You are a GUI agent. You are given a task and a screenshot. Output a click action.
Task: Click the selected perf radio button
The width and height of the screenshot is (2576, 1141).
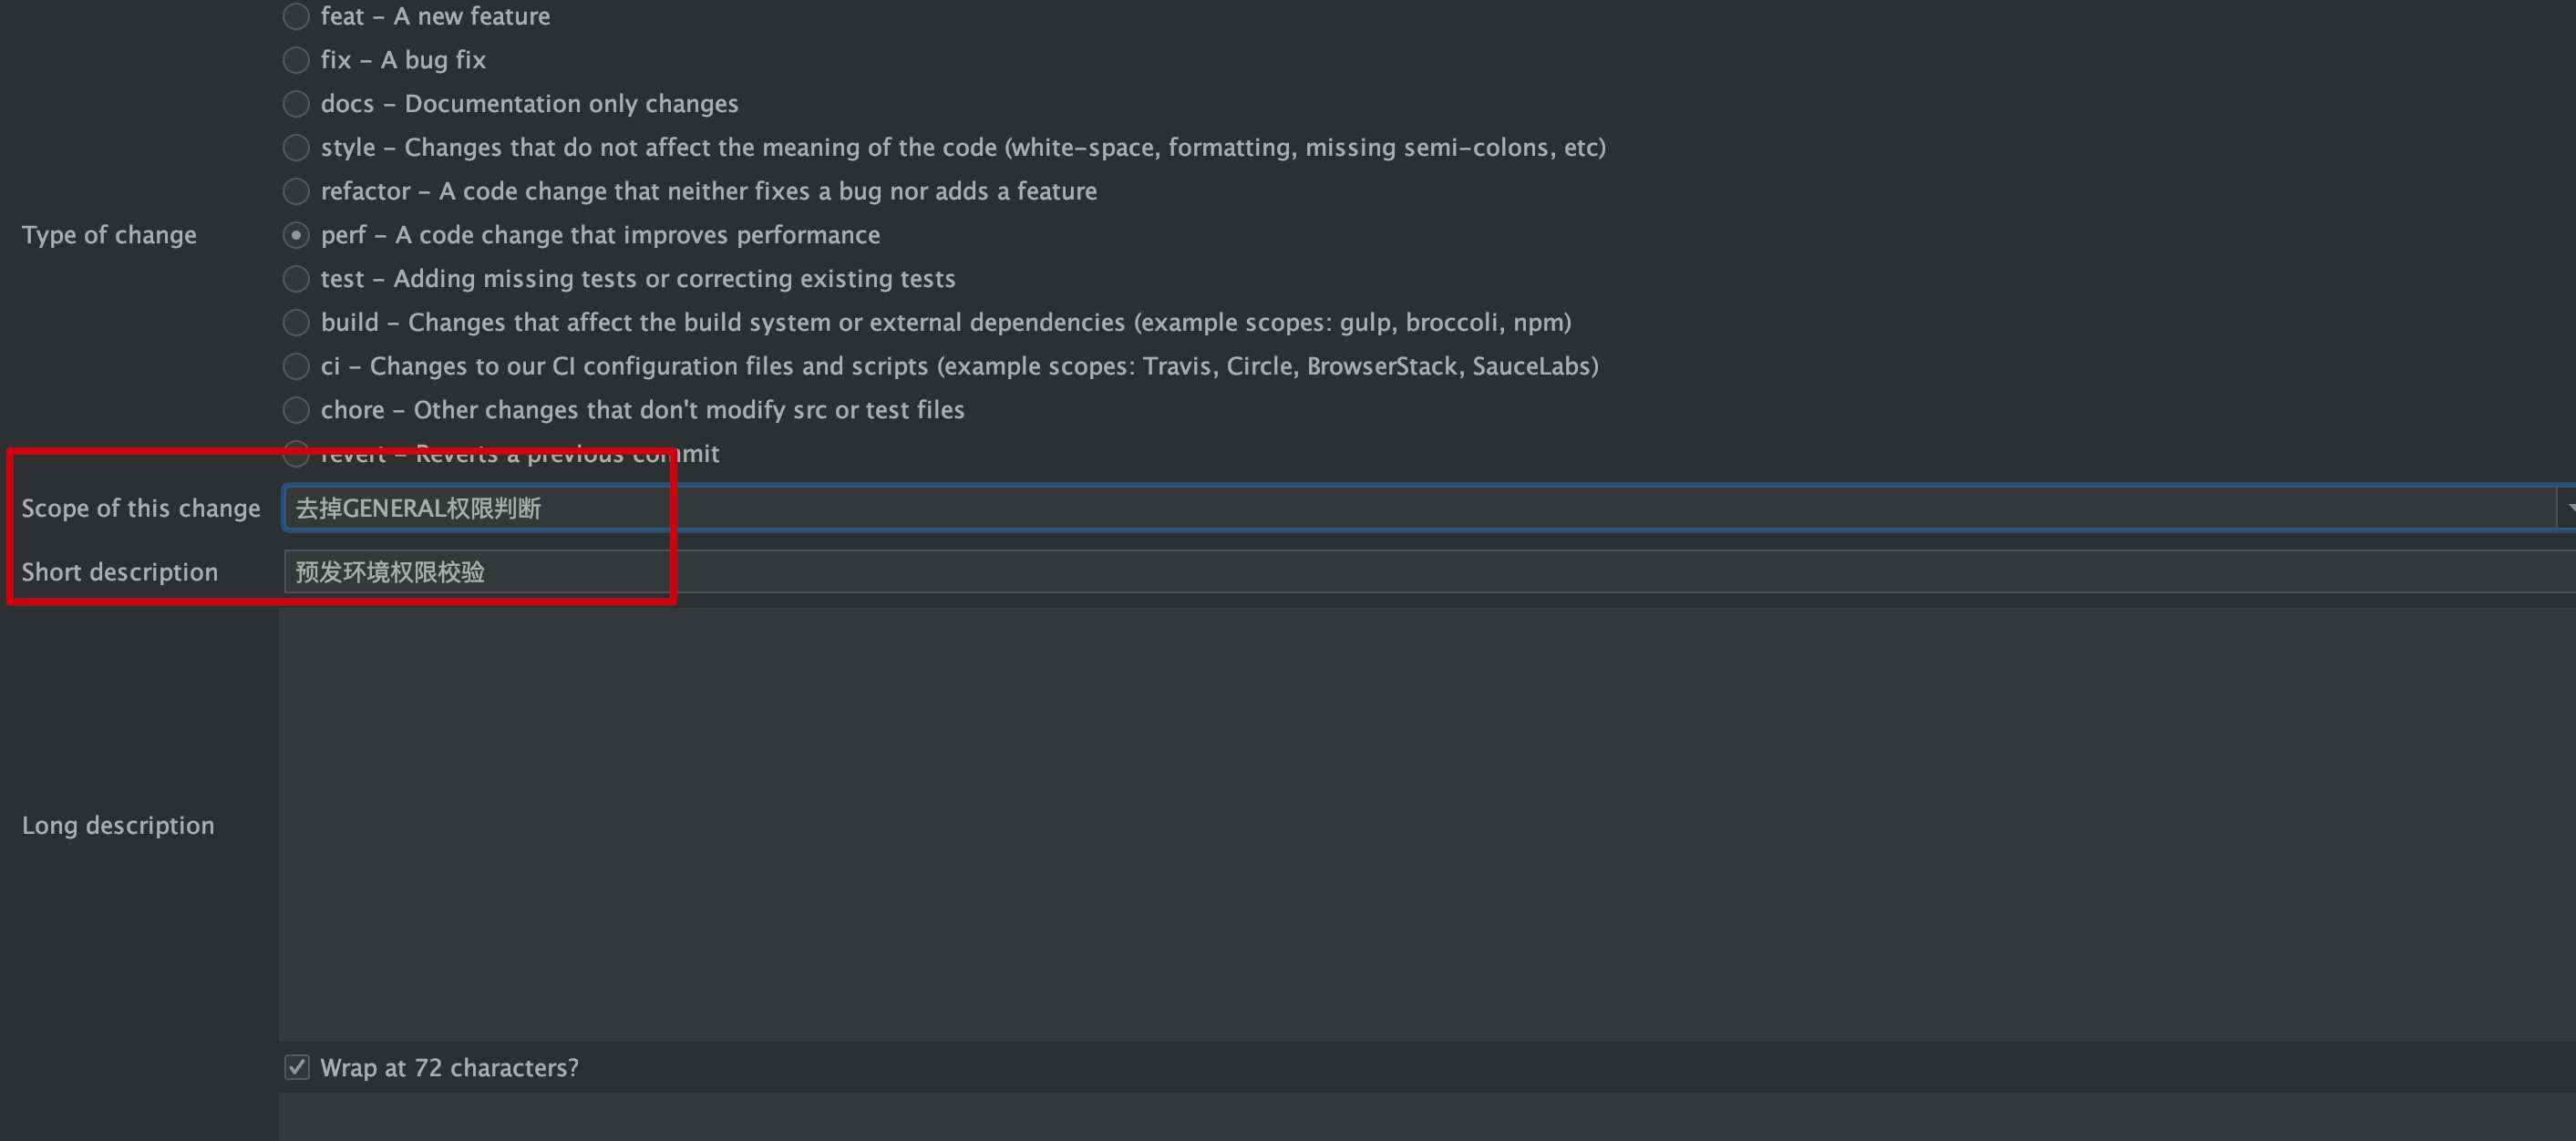(296, 235)
